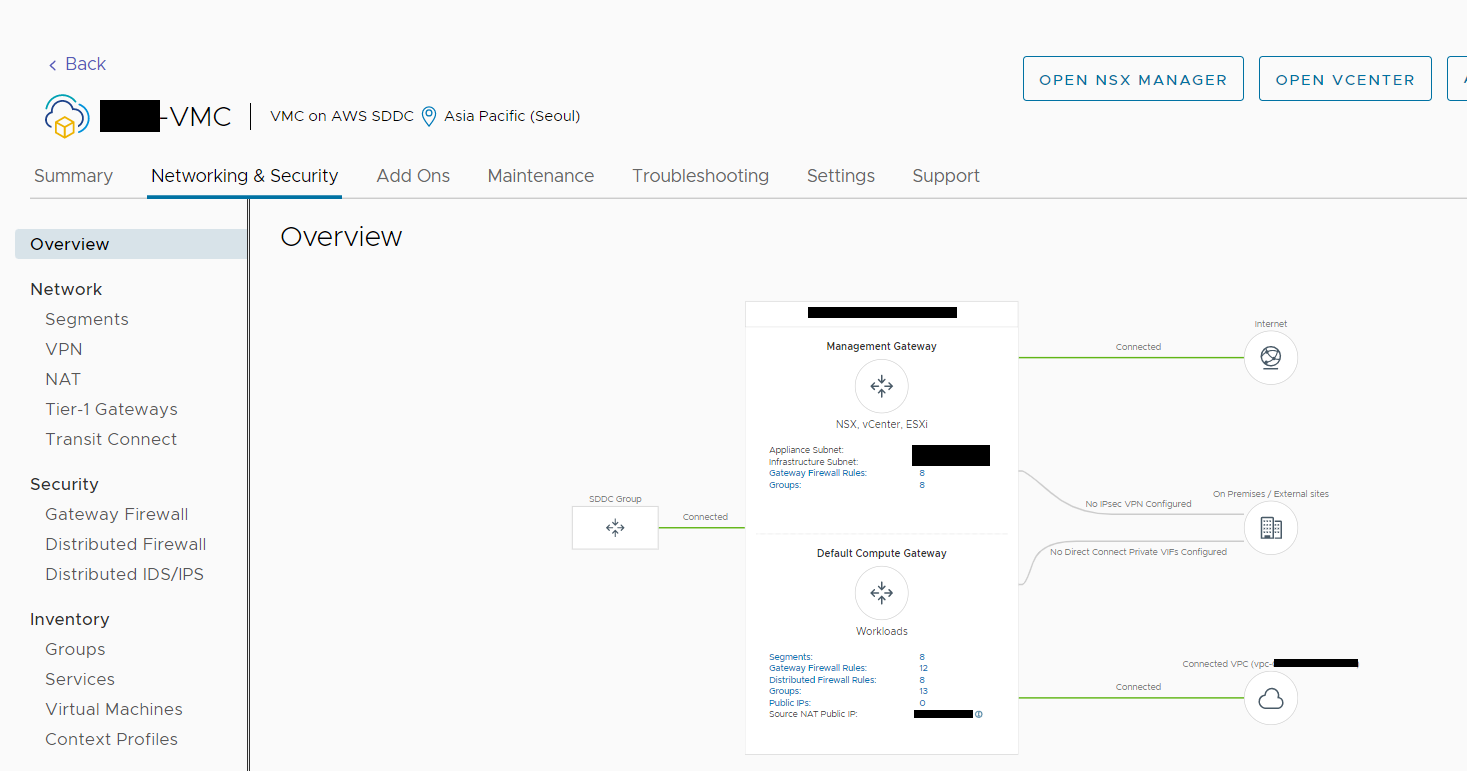Click the Infrastructure Subnet label
Screen dimensions: 1467x771
tap(813, 462)
